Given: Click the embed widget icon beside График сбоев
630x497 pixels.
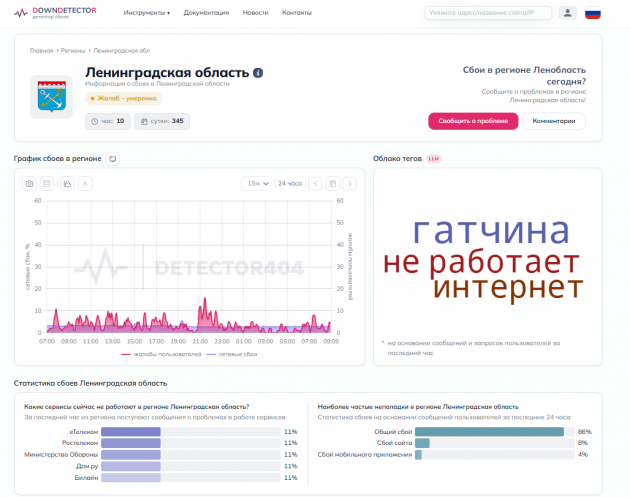Looking at the screenshot, I should [x=112, y=159].
